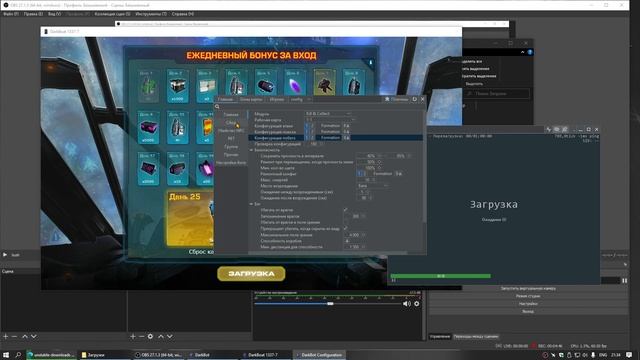Open DarkBot Configuration taskbar button

click(320, 355)
